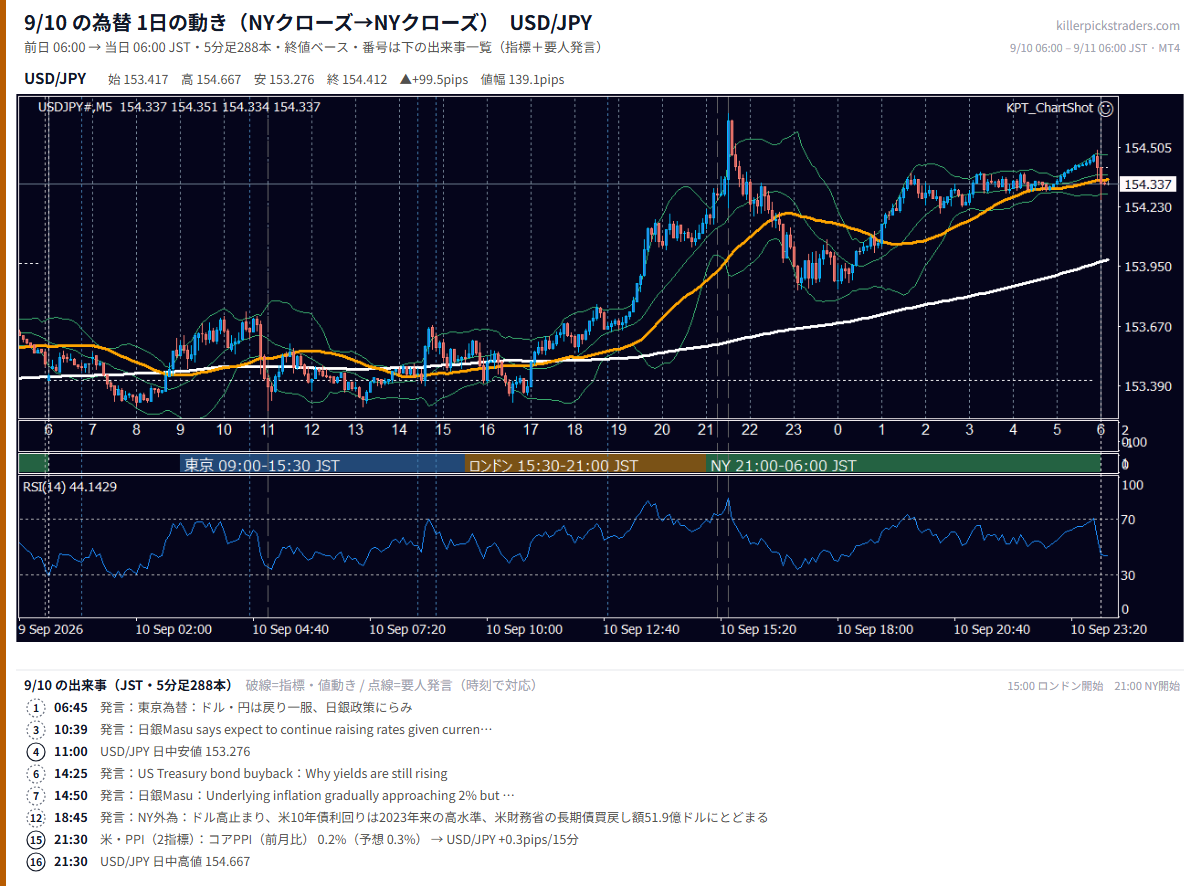Click the RSI(14) 44.1429 indicator label
Image resolution: width=1200 pixels, height=886 pixels.
[70, 487]
